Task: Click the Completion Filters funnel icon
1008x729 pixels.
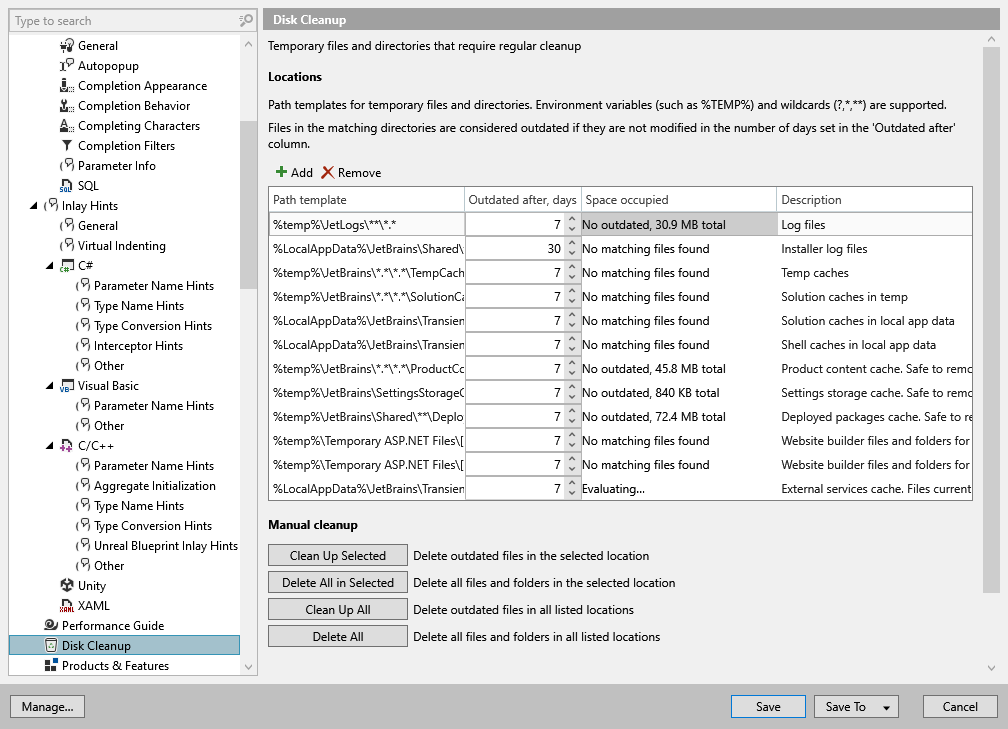Action: [67, 146]
